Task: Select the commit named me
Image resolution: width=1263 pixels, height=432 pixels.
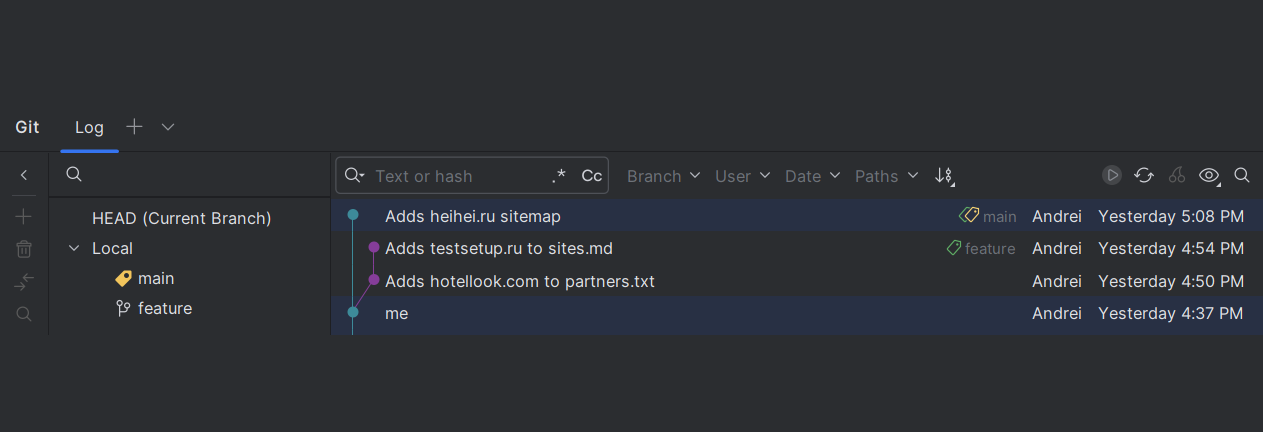Action: pyautogui.click(x=396, y=313)
